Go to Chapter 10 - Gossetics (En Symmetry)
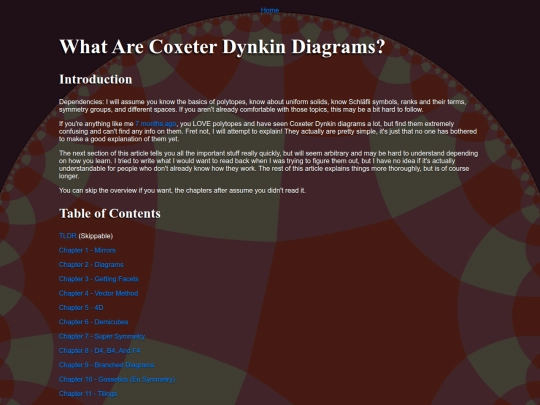 tap(117, 380)
